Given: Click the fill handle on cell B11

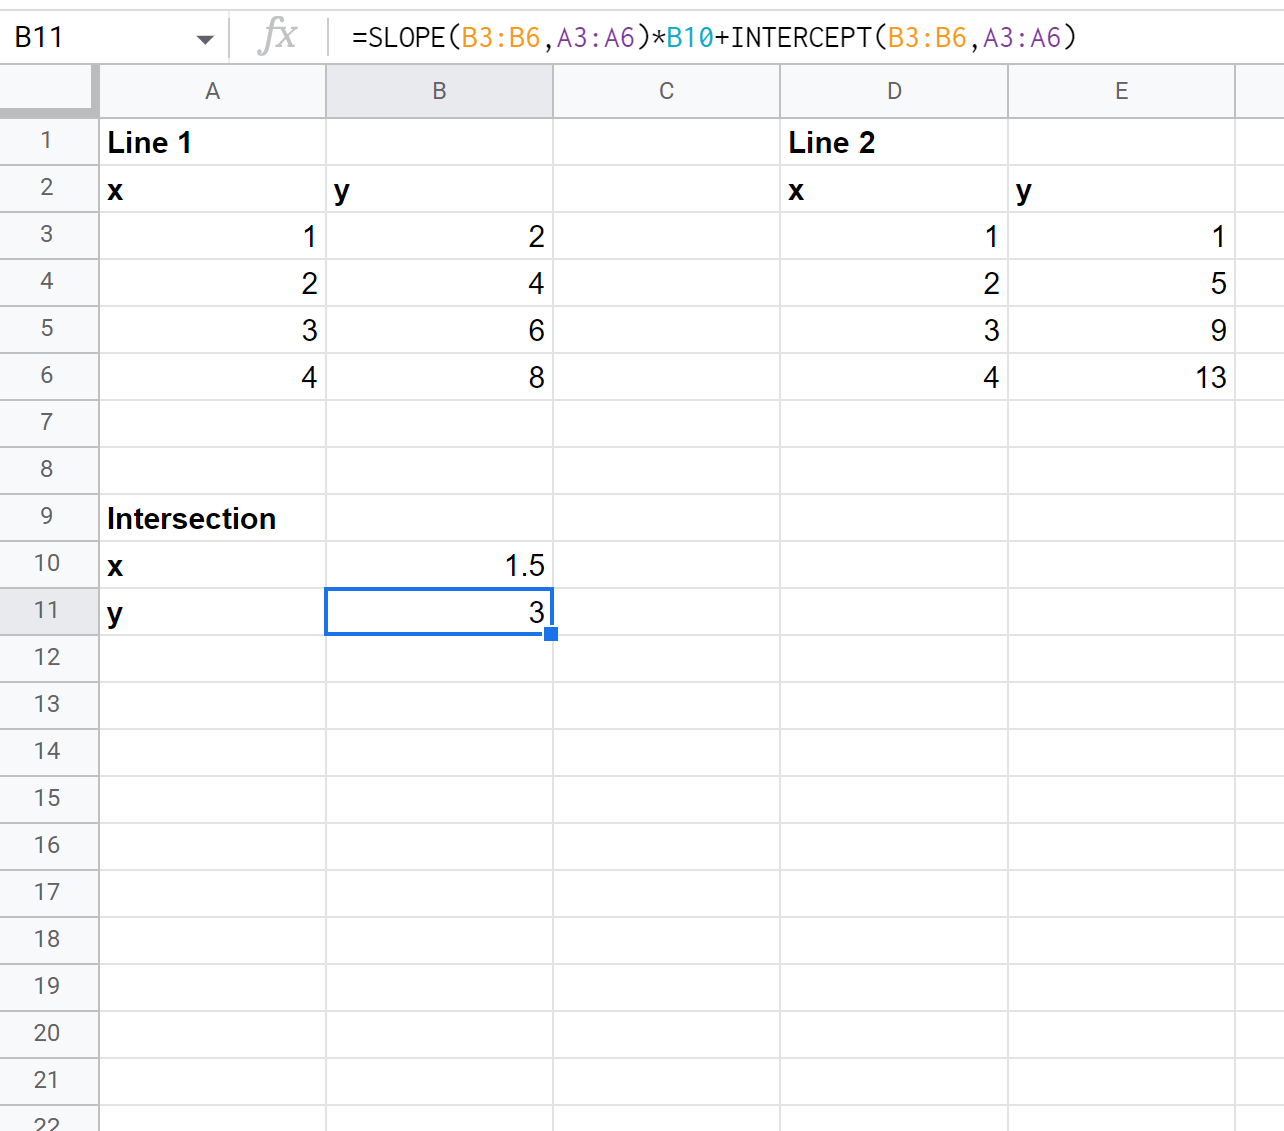Looking at the screenshot, I should point(552,633).
